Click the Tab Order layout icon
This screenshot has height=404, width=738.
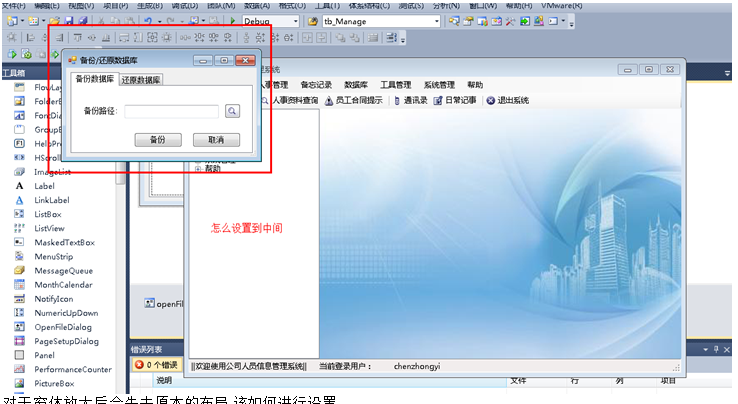tap(391, 38)
